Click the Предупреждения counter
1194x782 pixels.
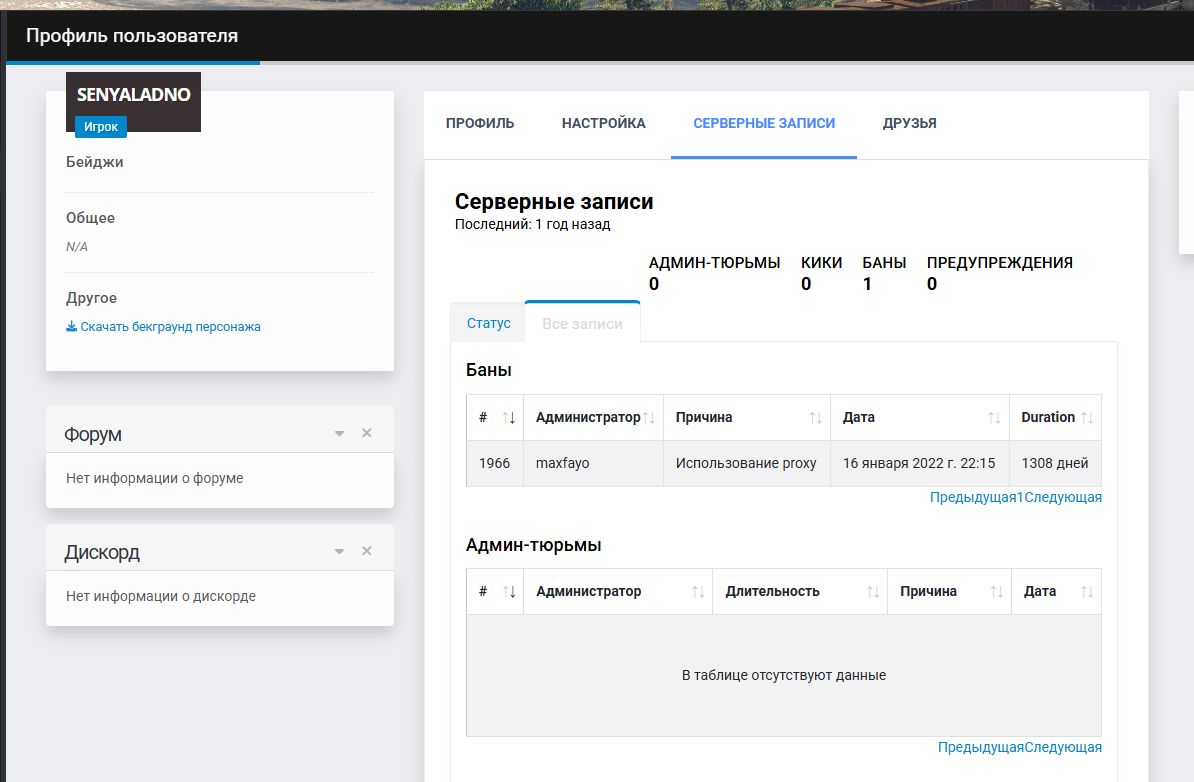click(999, 273)
